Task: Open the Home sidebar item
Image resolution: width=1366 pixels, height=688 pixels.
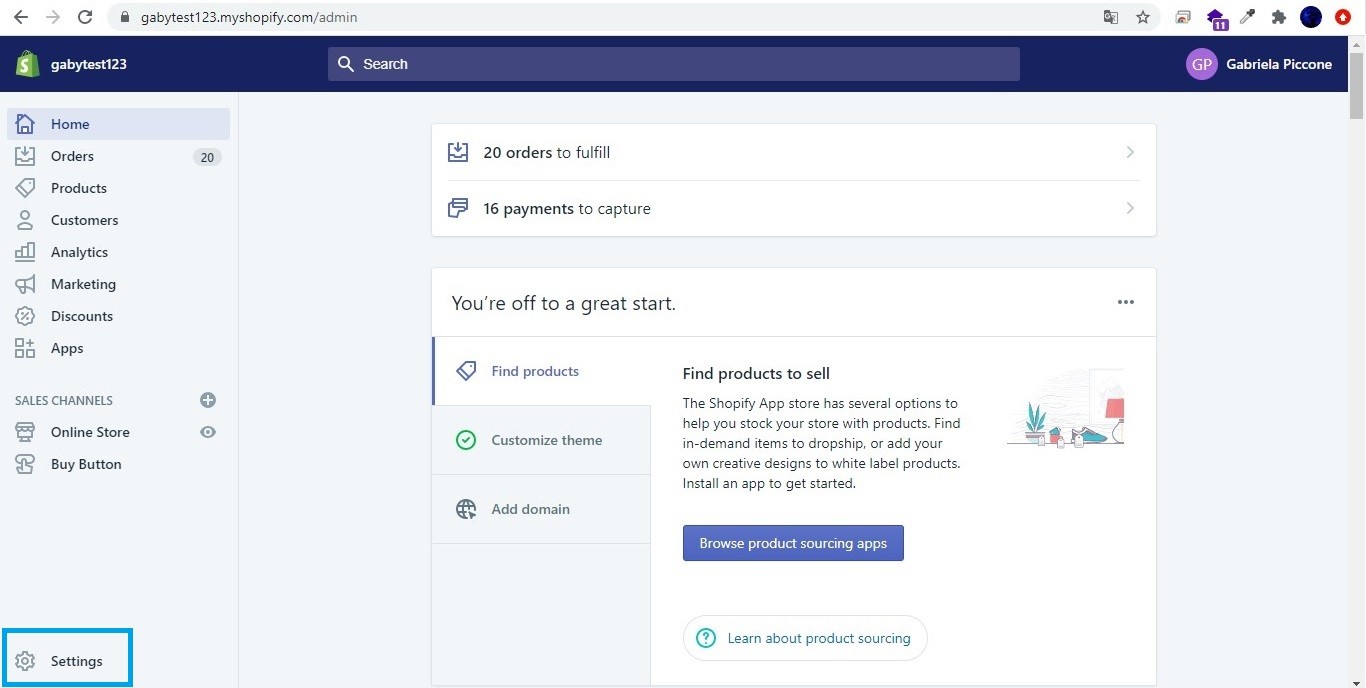Action: [x=118, y=124]
